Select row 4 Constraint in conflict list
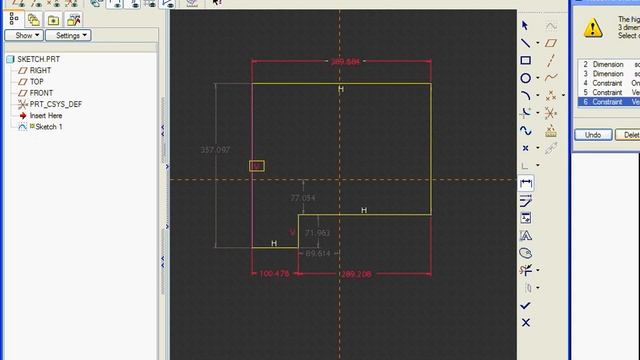Image resolution: width=640 pixels, height=360 pixels. click(609, 83)
